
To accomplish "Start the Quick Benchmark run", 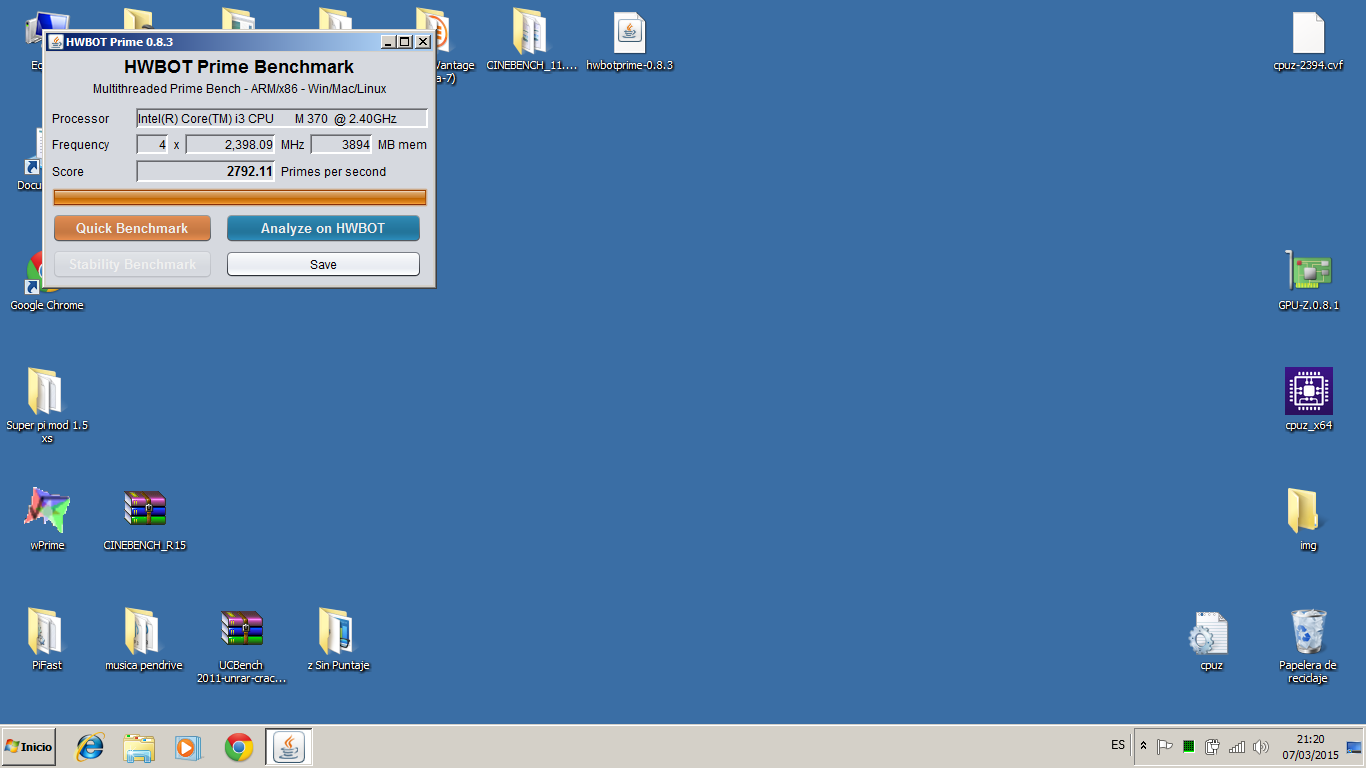I will [132, 228].
